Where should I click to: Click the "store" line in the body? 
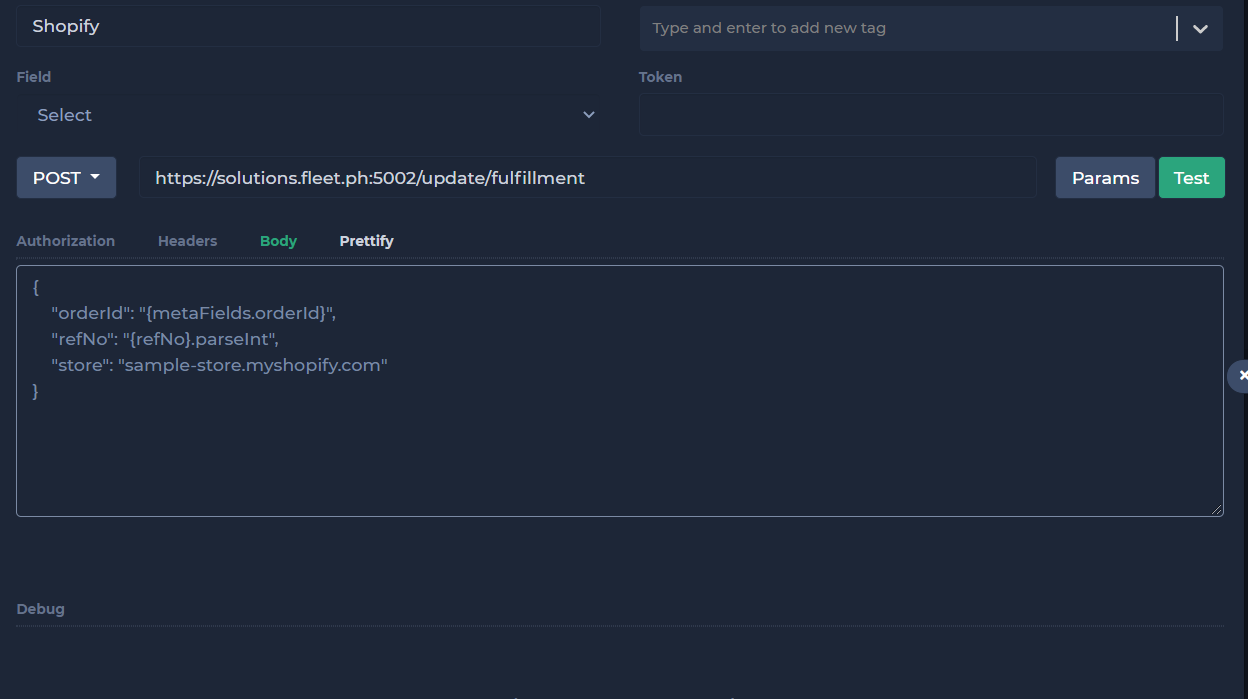pyautogui.click(x=219, y=365)
